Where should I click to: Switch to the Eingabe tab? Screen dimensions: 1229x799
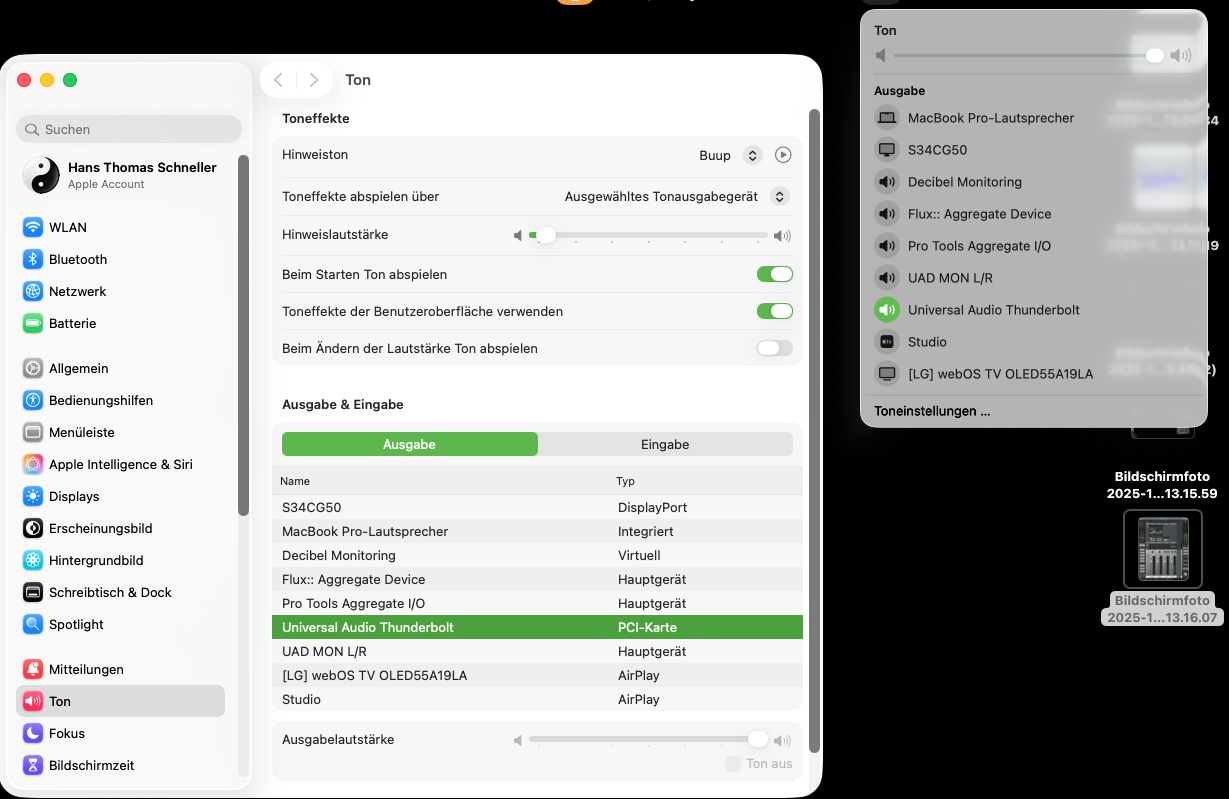click(x=665, y=444)
